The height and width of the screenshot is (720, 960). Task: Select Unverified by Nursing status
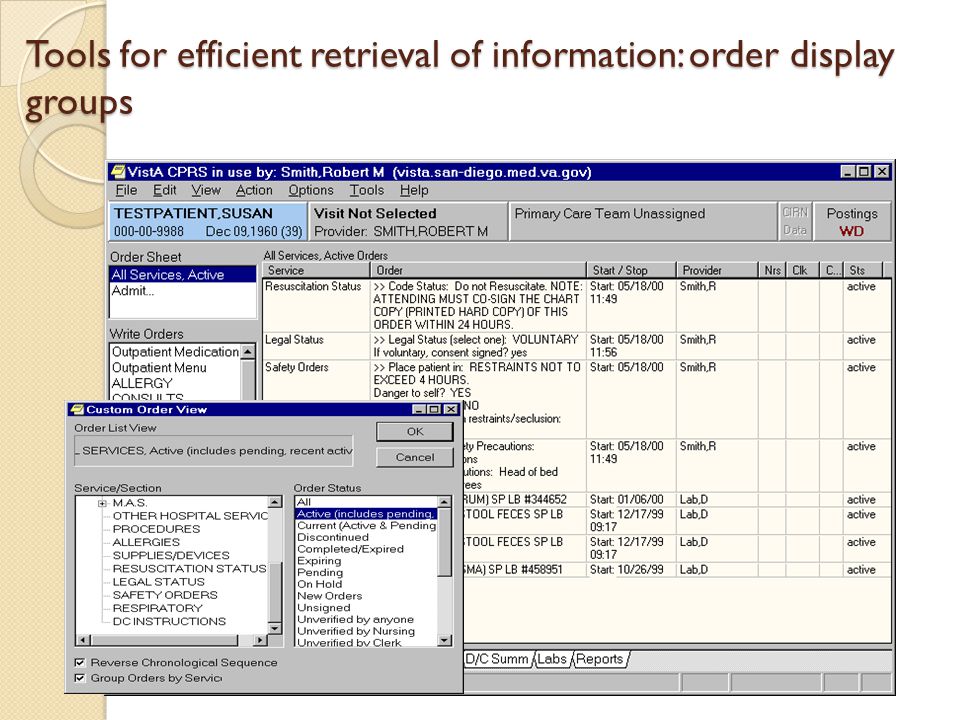pyautogui.click(x=366, y=631)
